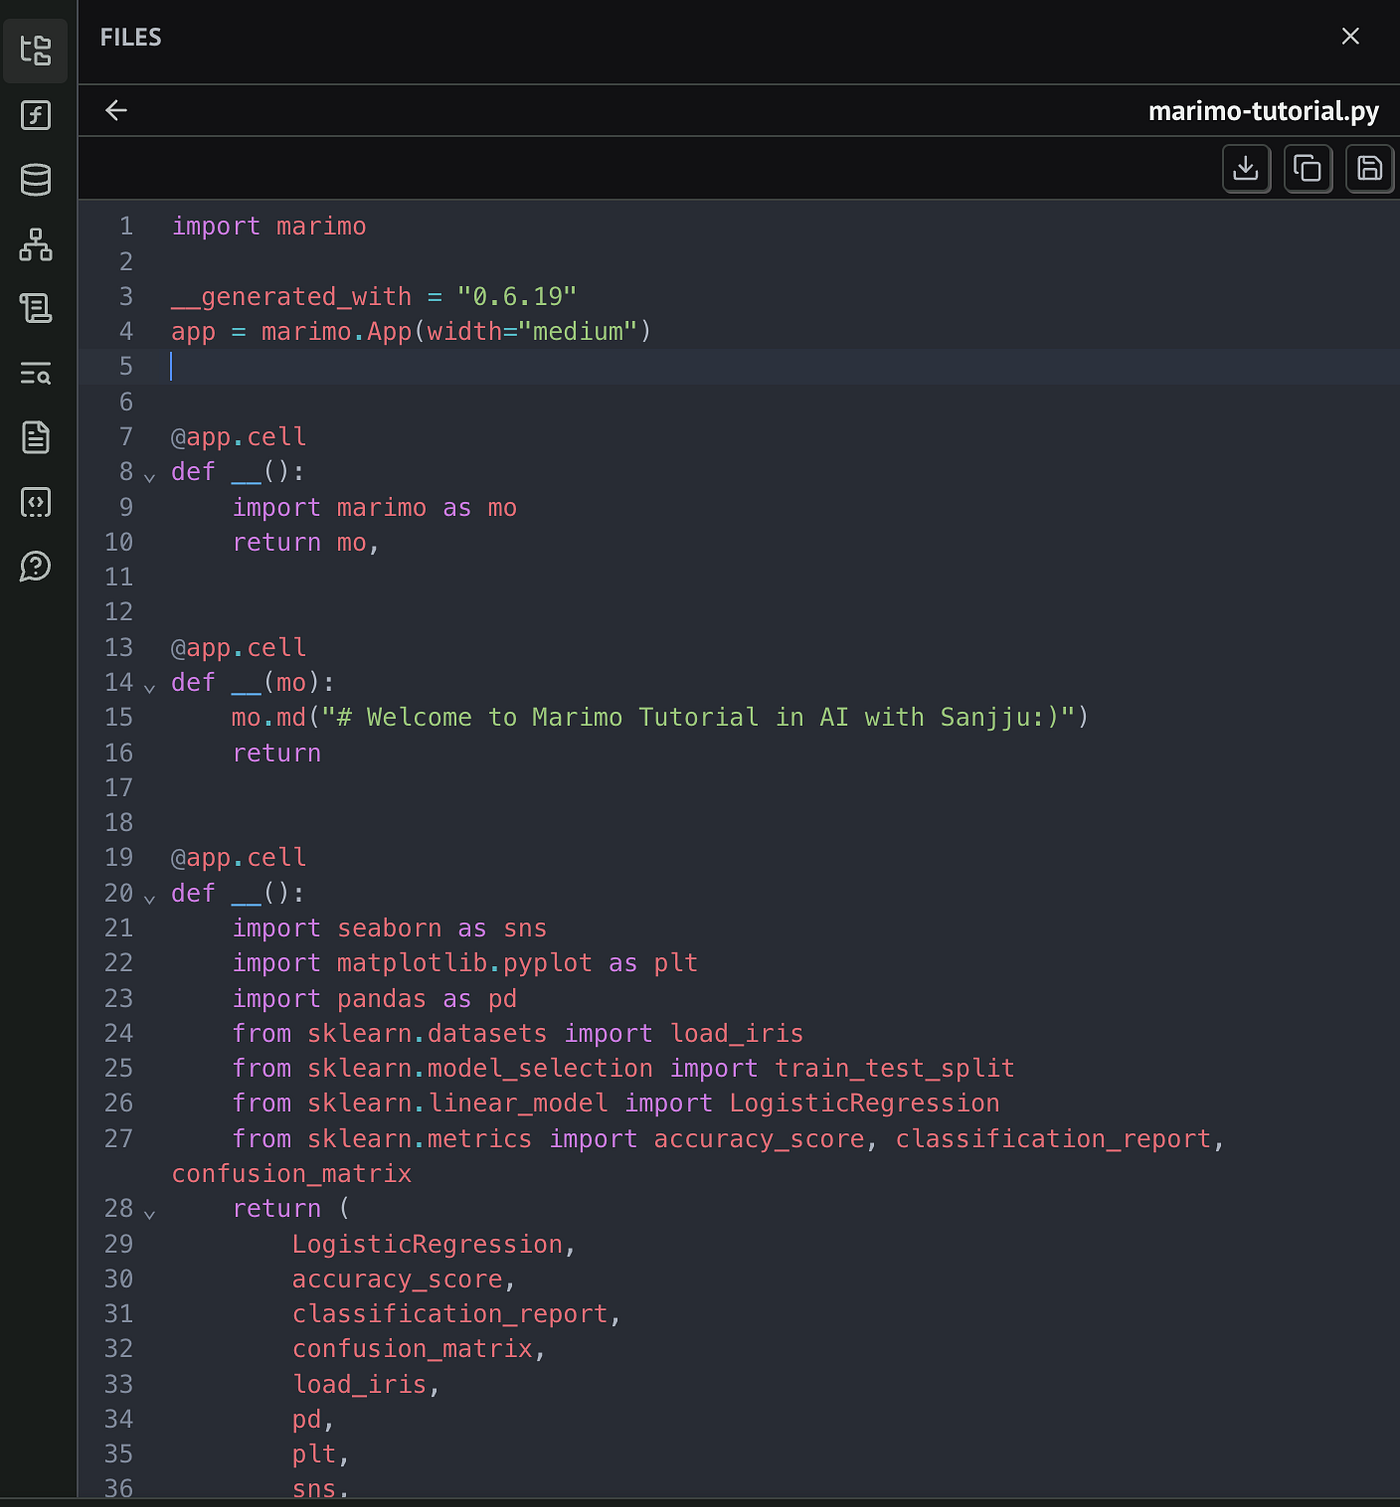
Task: Click "@app.cell" decorator on line 19
Action: pyautogui.click(x=239, y=858)
